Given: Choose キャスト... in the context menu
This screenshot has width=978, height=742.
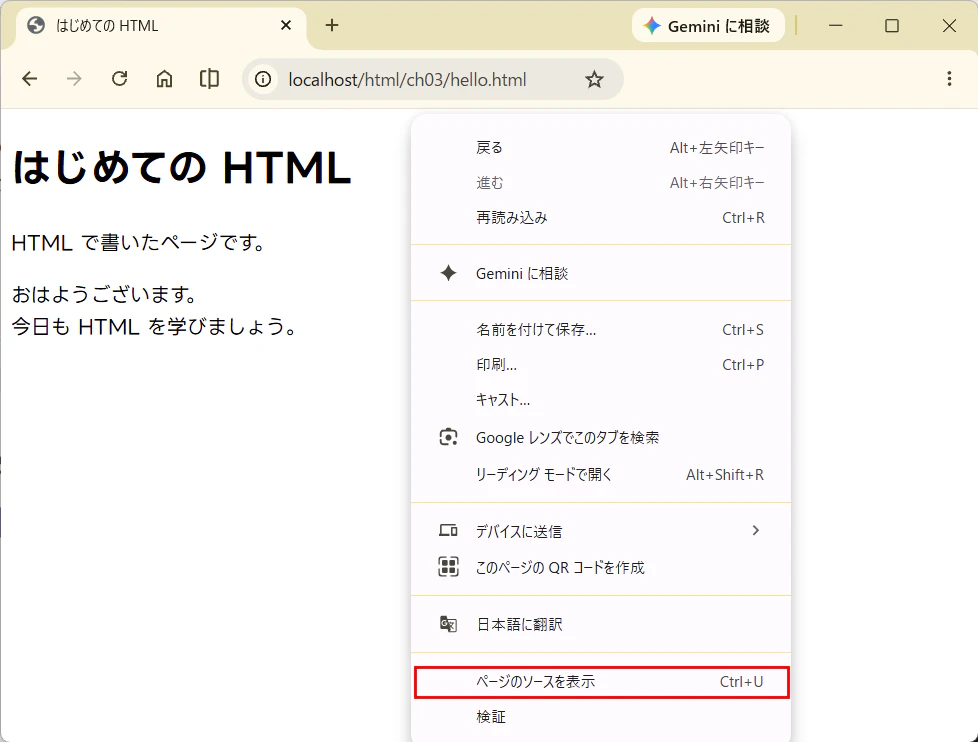Looking at the screenshot, I should click(601, 400).
